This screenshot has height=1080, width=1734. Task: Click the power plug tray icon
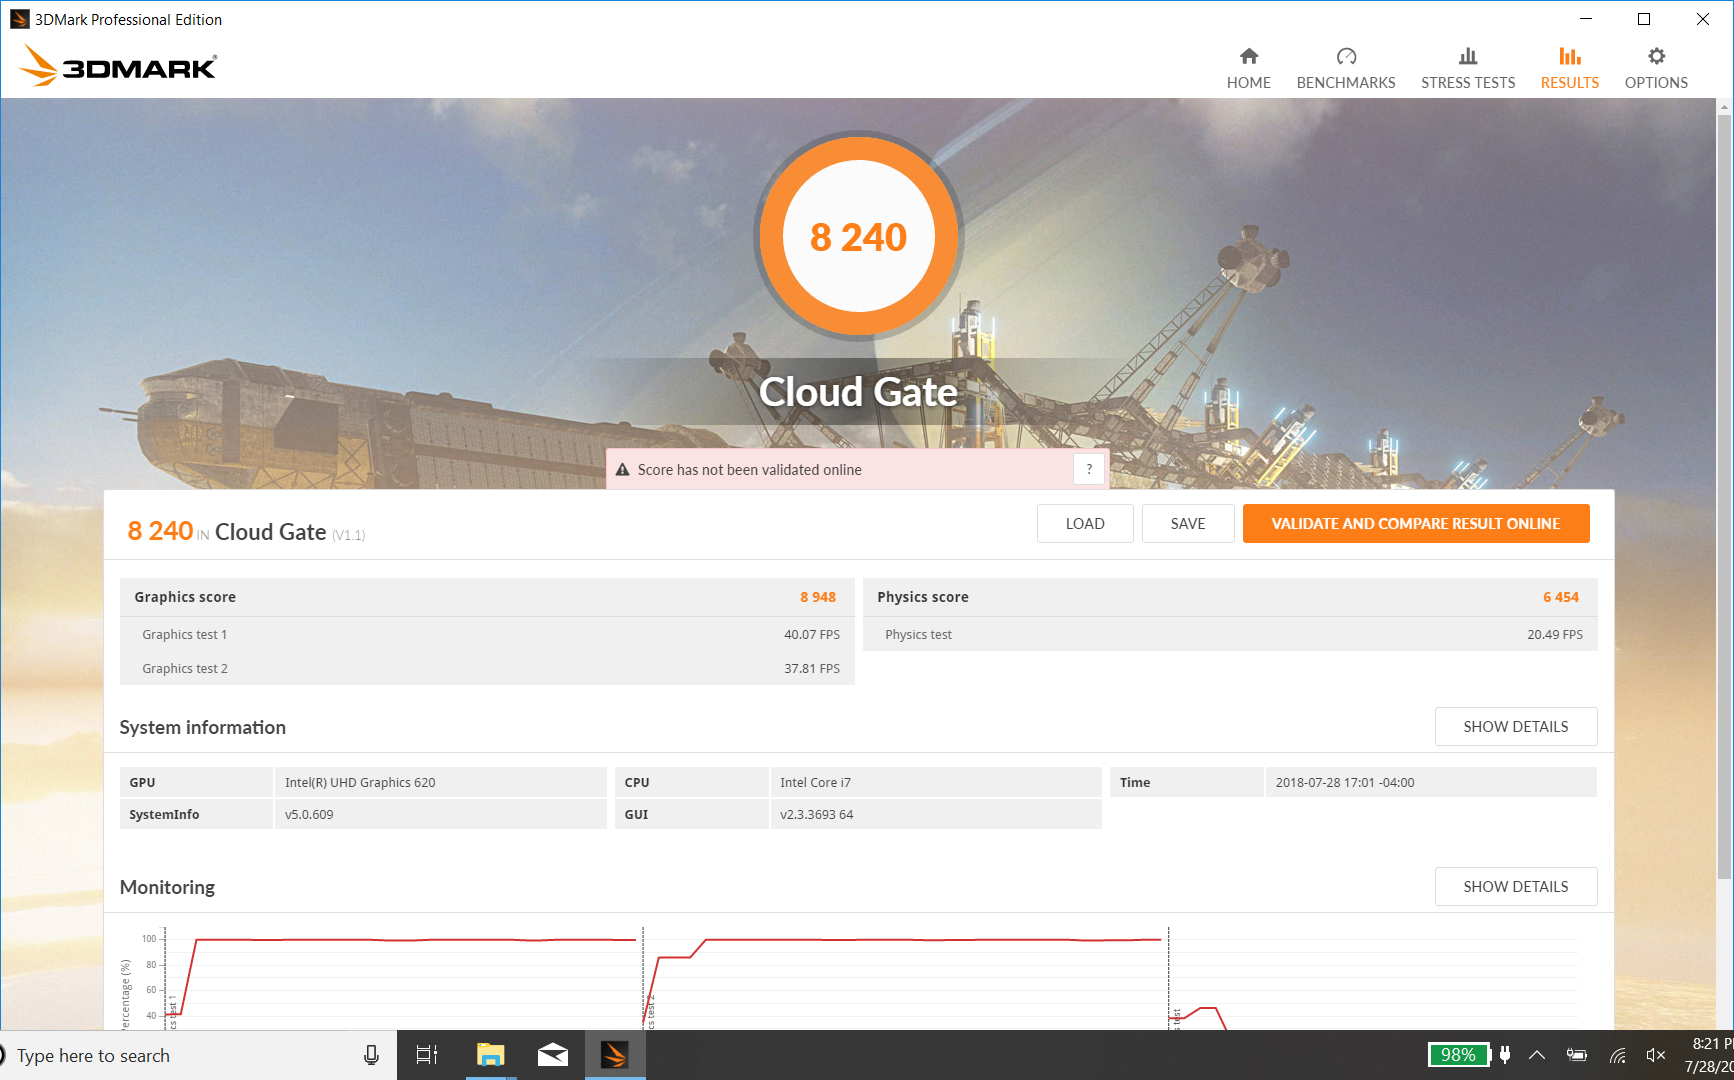(x=1505, y=1055)
